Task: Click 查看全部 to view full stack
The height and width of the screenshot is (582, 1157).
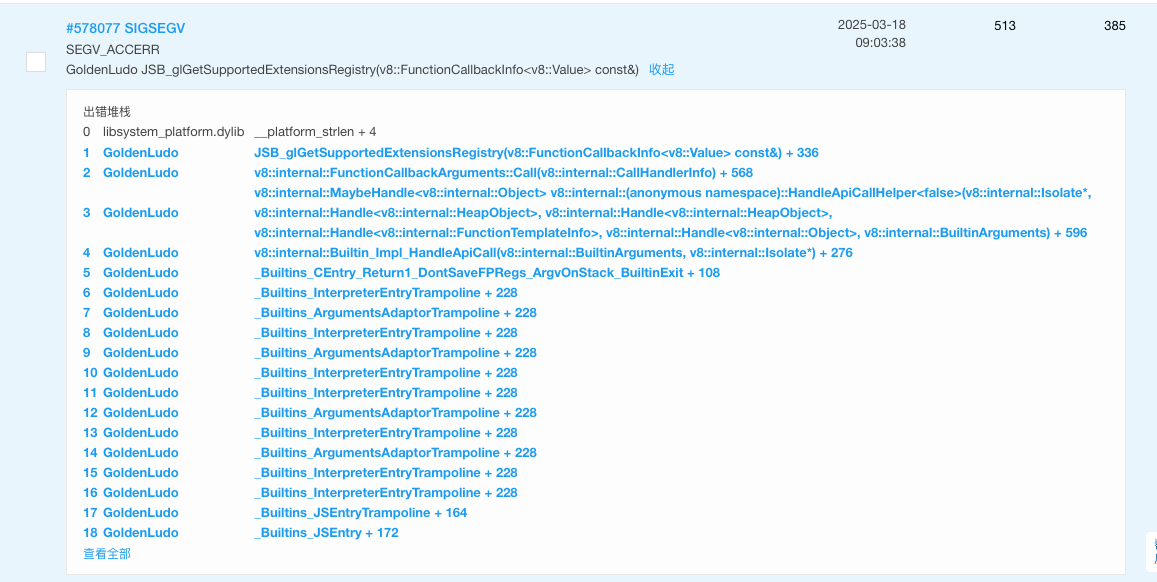Action: point(107,553)
